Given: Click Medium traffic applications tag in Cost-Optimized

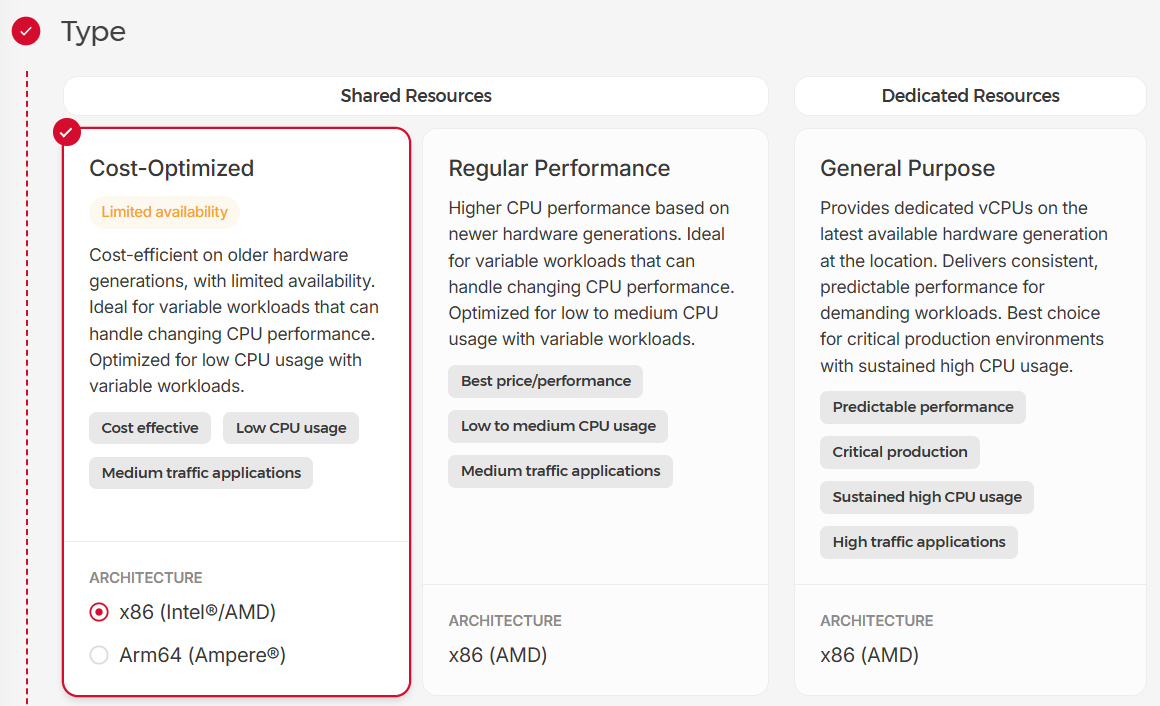Looking at the screenshot, I should click(x=201, y=473).
